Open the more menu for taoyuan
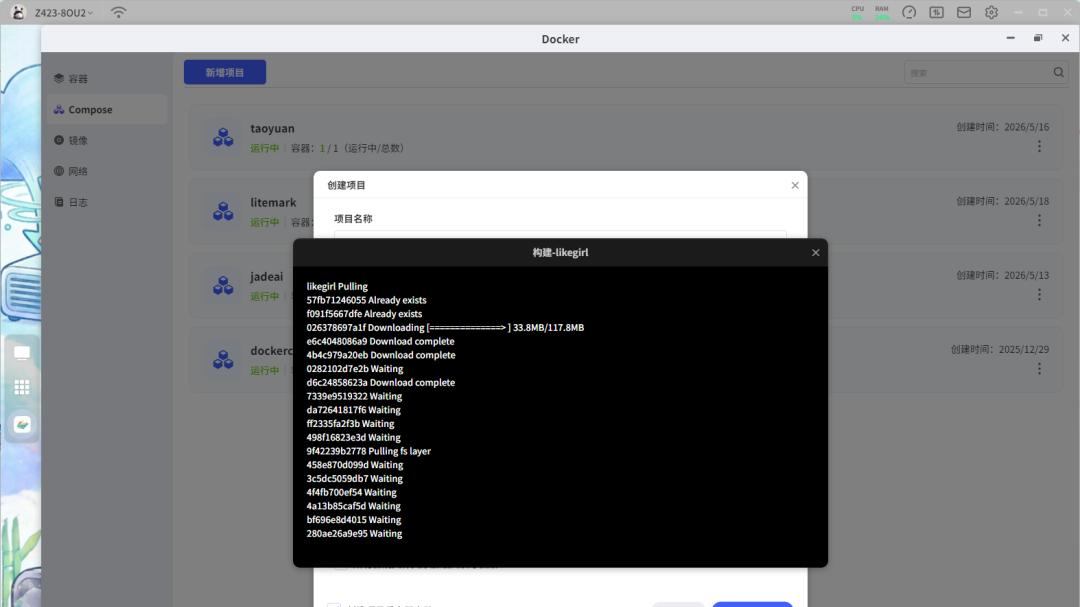 point(1039,147)
